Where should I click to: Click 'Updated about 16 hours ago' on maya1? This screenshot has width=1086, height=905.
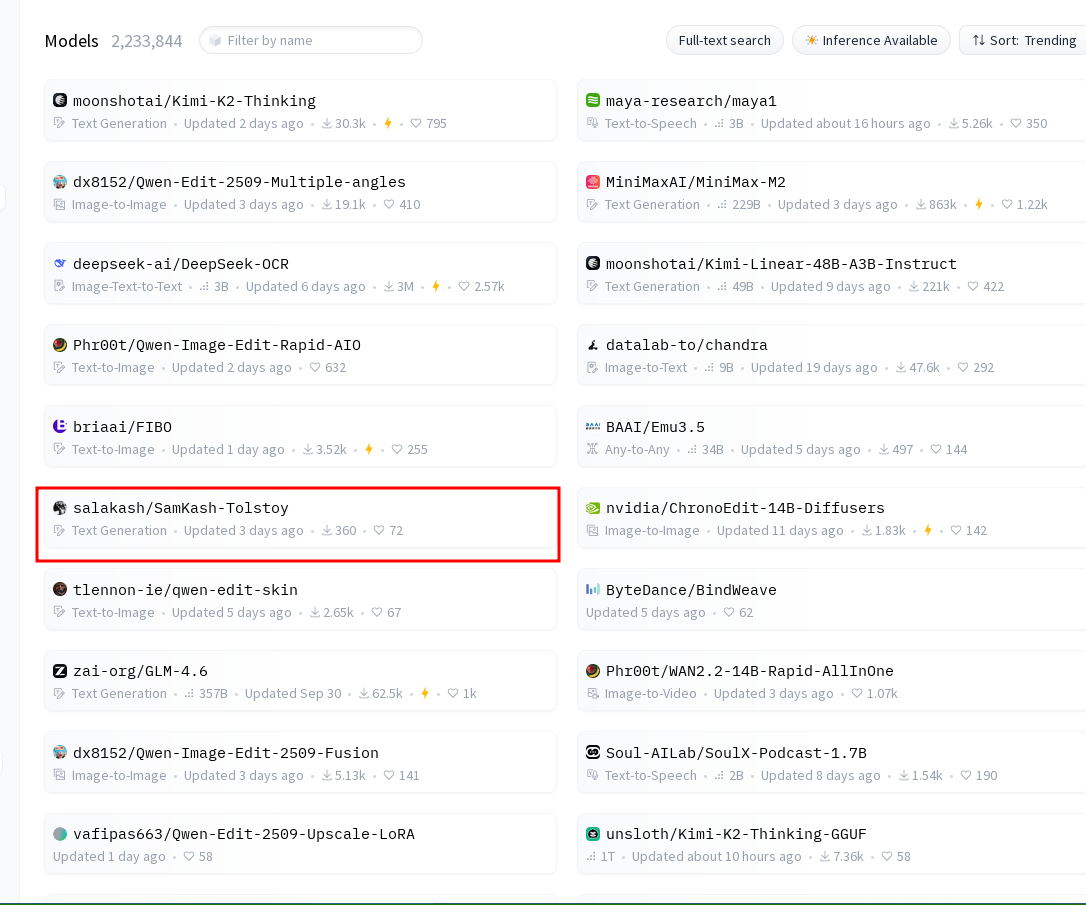[846, 123]
